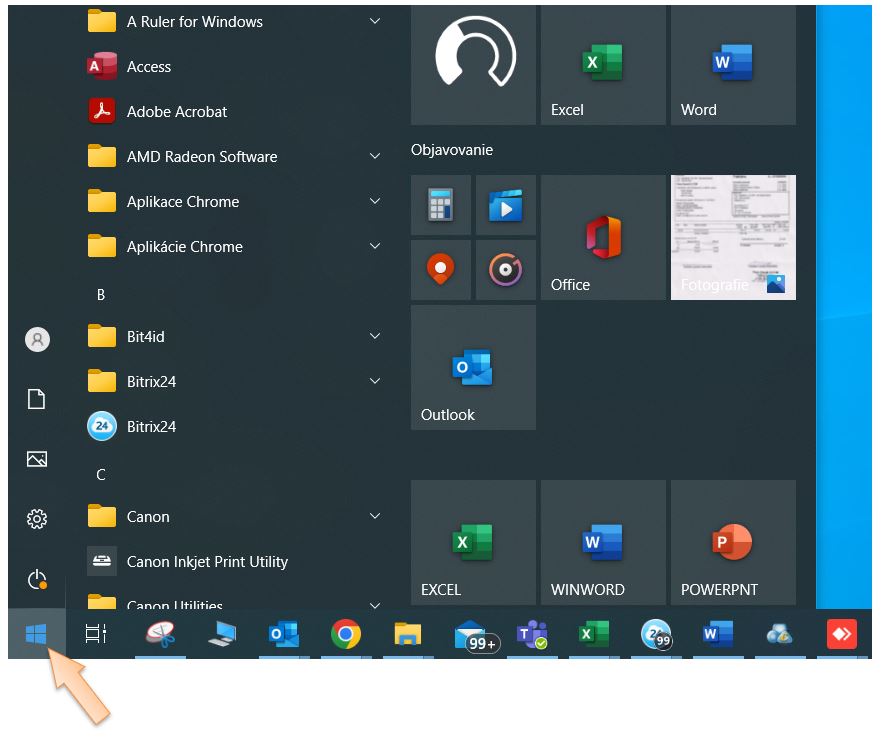The height and width of the screenshot is (746, 888).
Task: Expand the AMD Radeon Software folder
Action: point(375,157)
